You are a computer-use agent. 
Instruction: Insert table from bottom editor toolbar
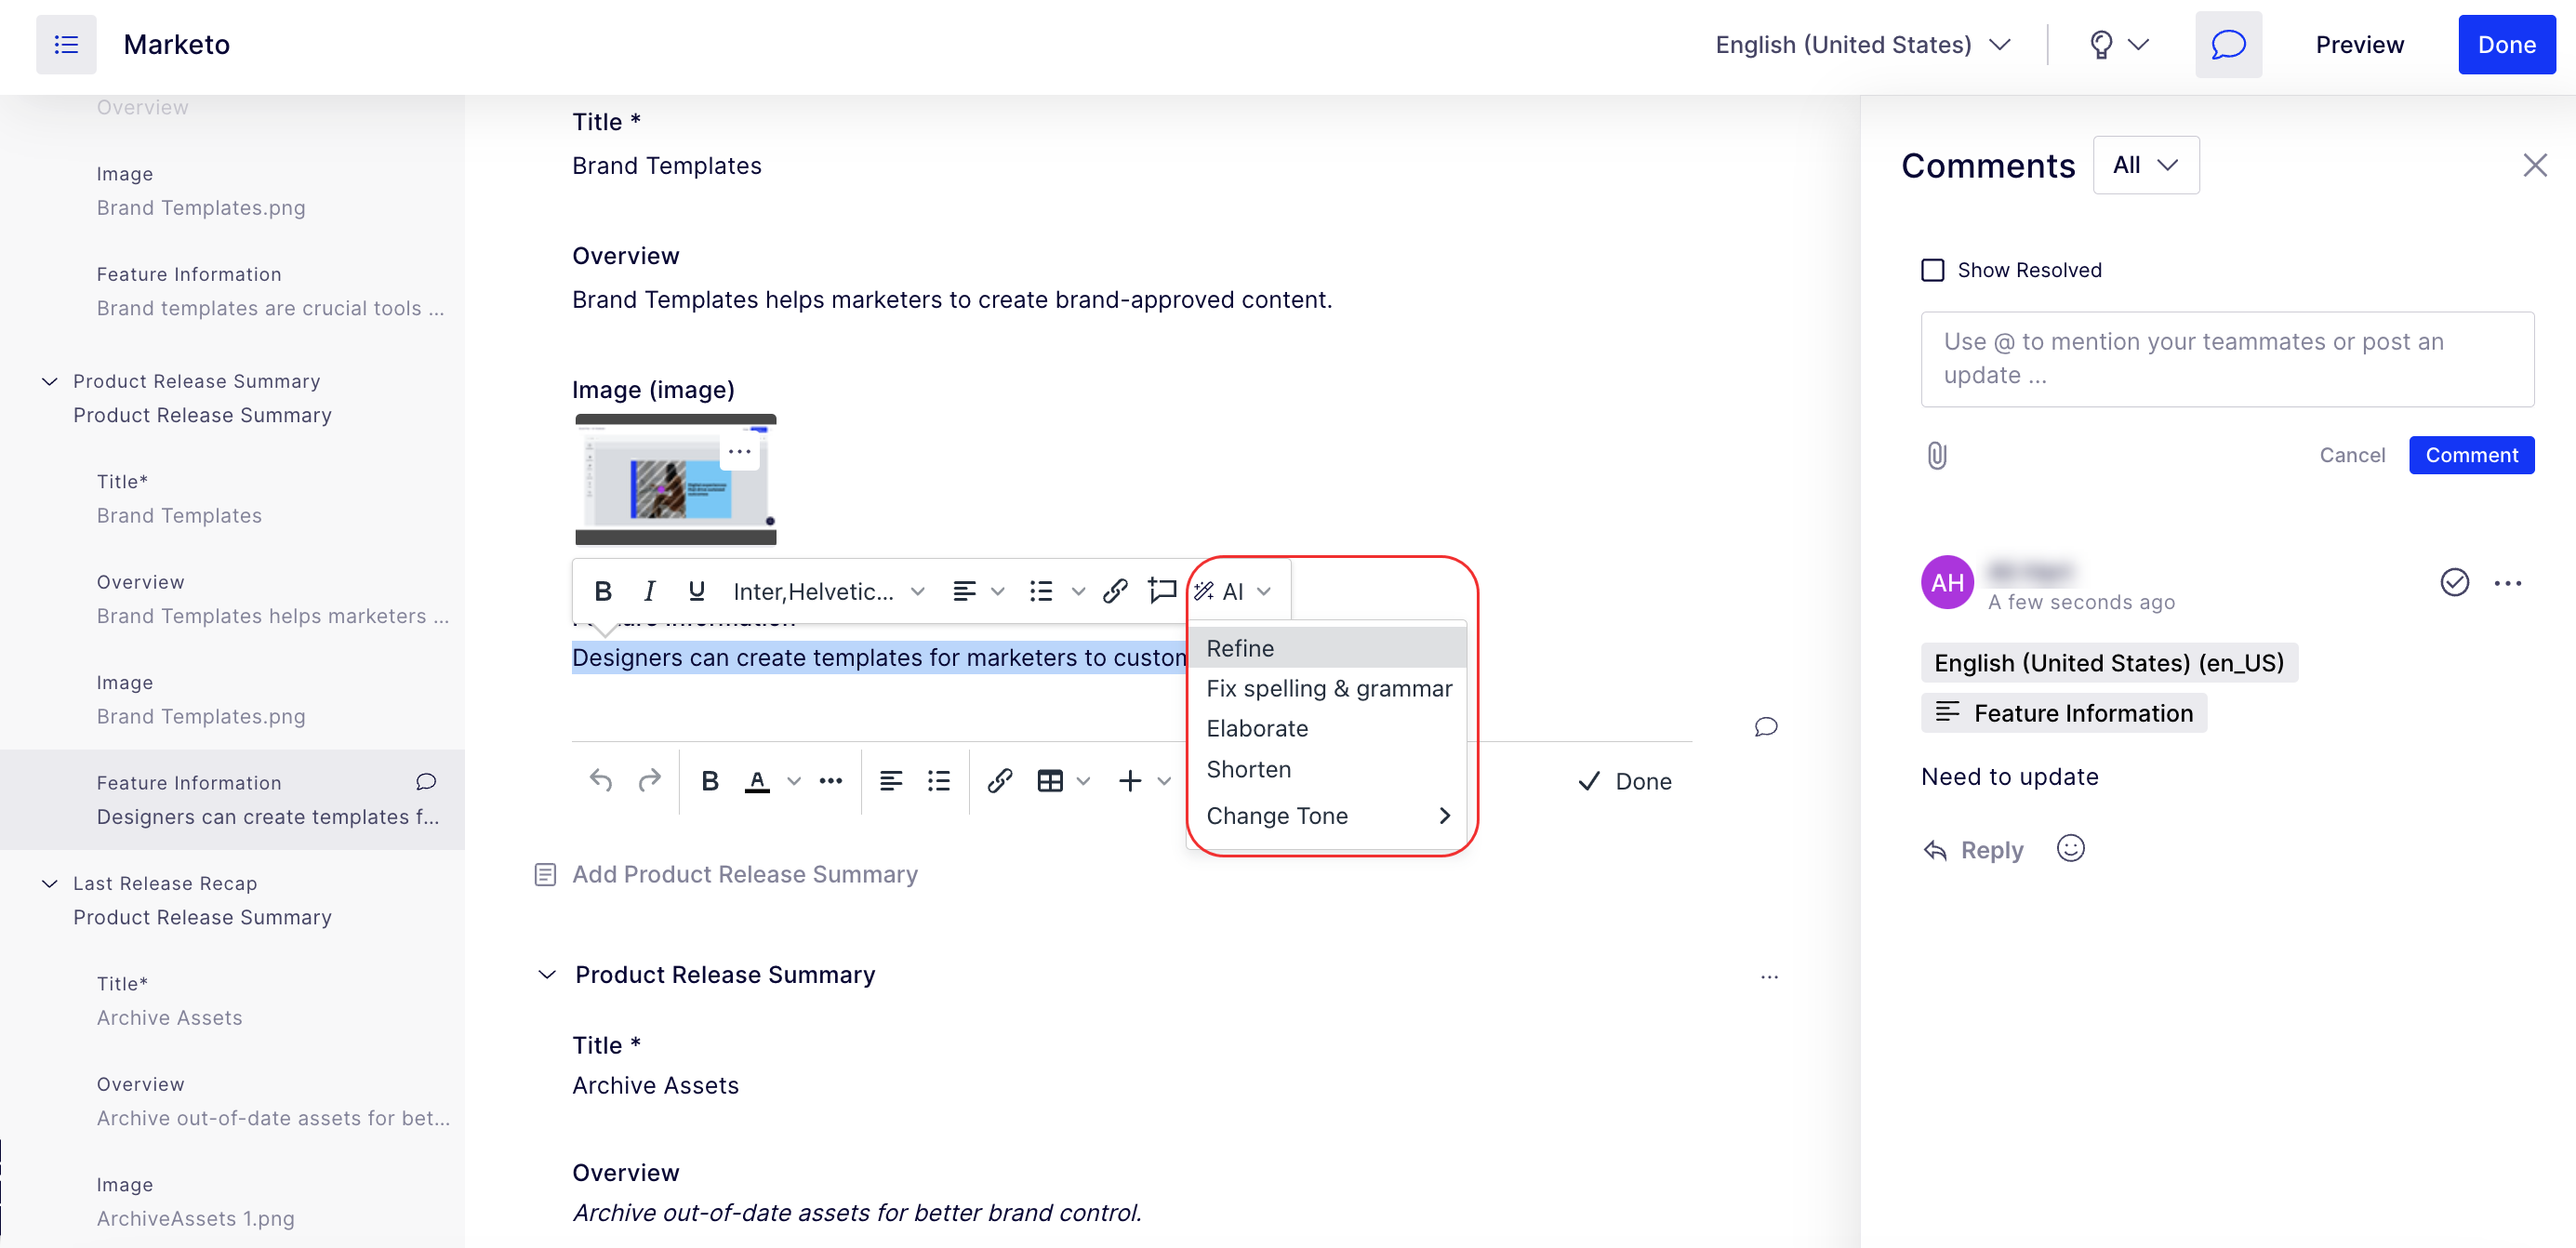click(1050, 781)
